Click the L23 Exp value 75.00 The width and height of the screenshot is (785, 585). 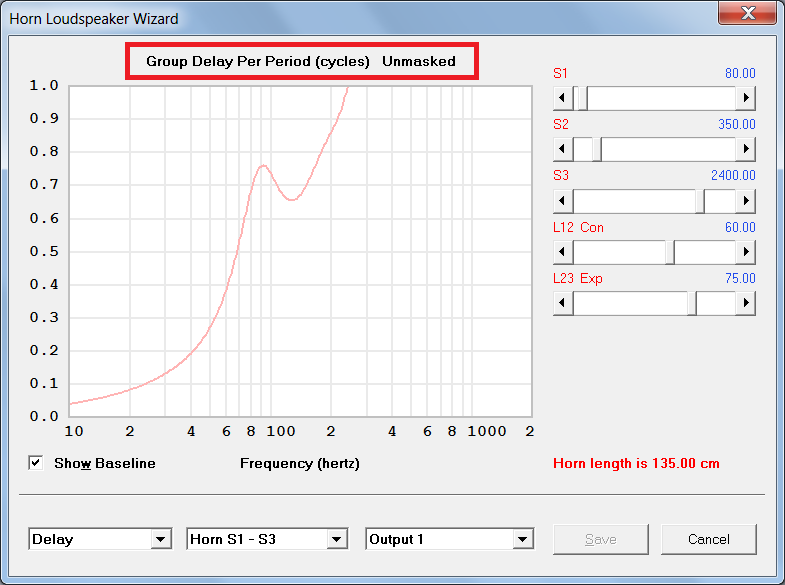[x=740, y=279]
